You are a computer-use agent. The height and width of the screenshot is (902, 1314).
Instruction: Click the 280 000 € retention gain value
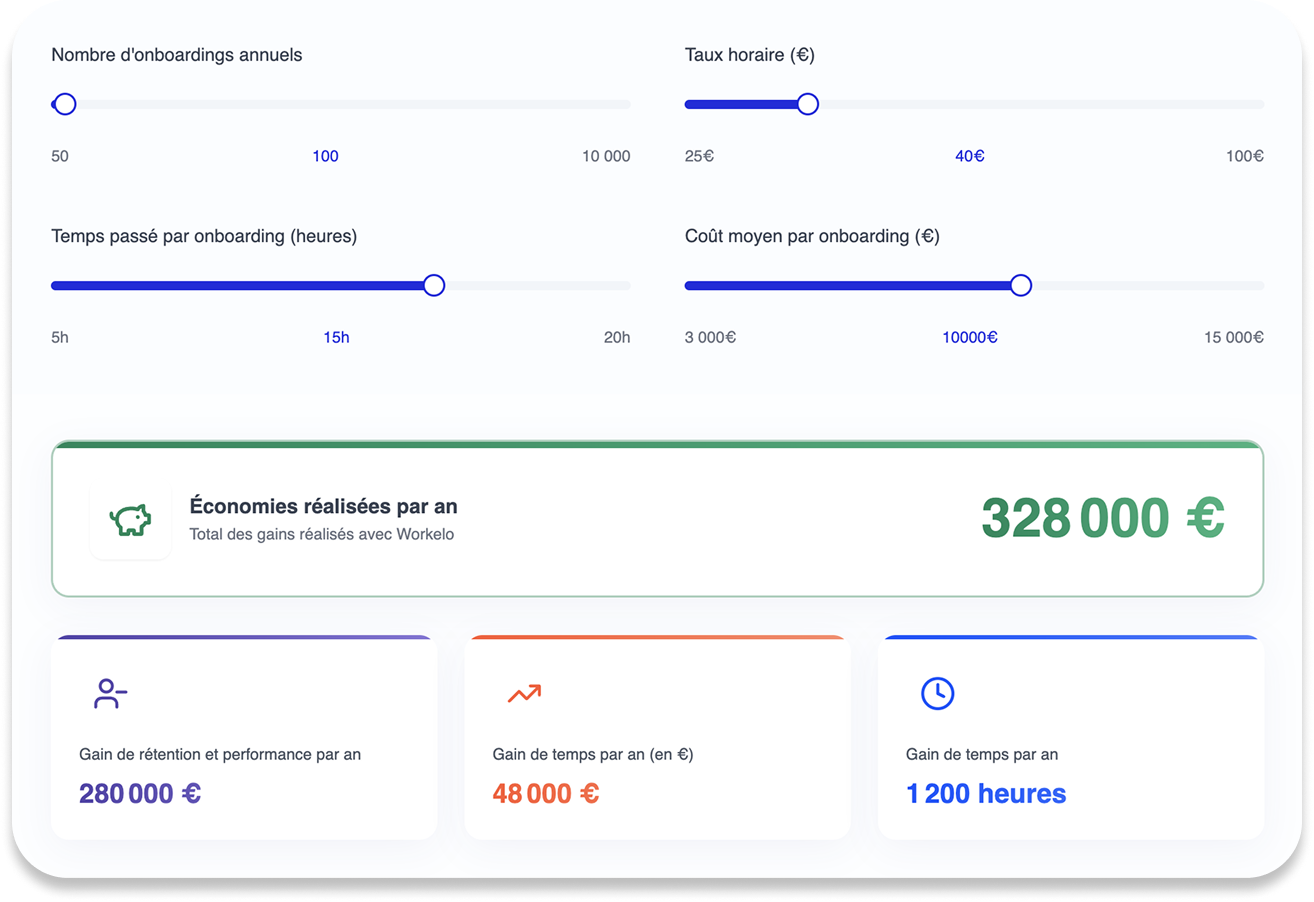(140, 794)
